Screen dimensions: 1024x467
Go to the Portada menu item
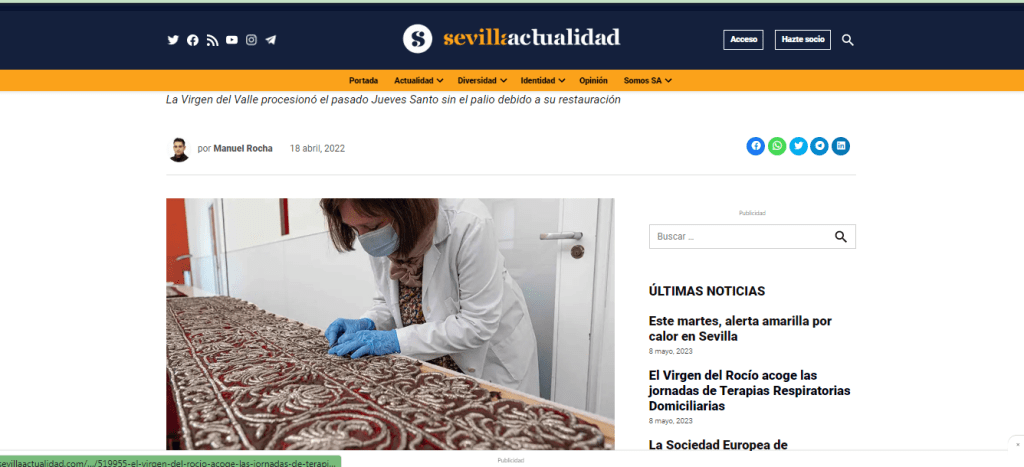tap(364, 80)
